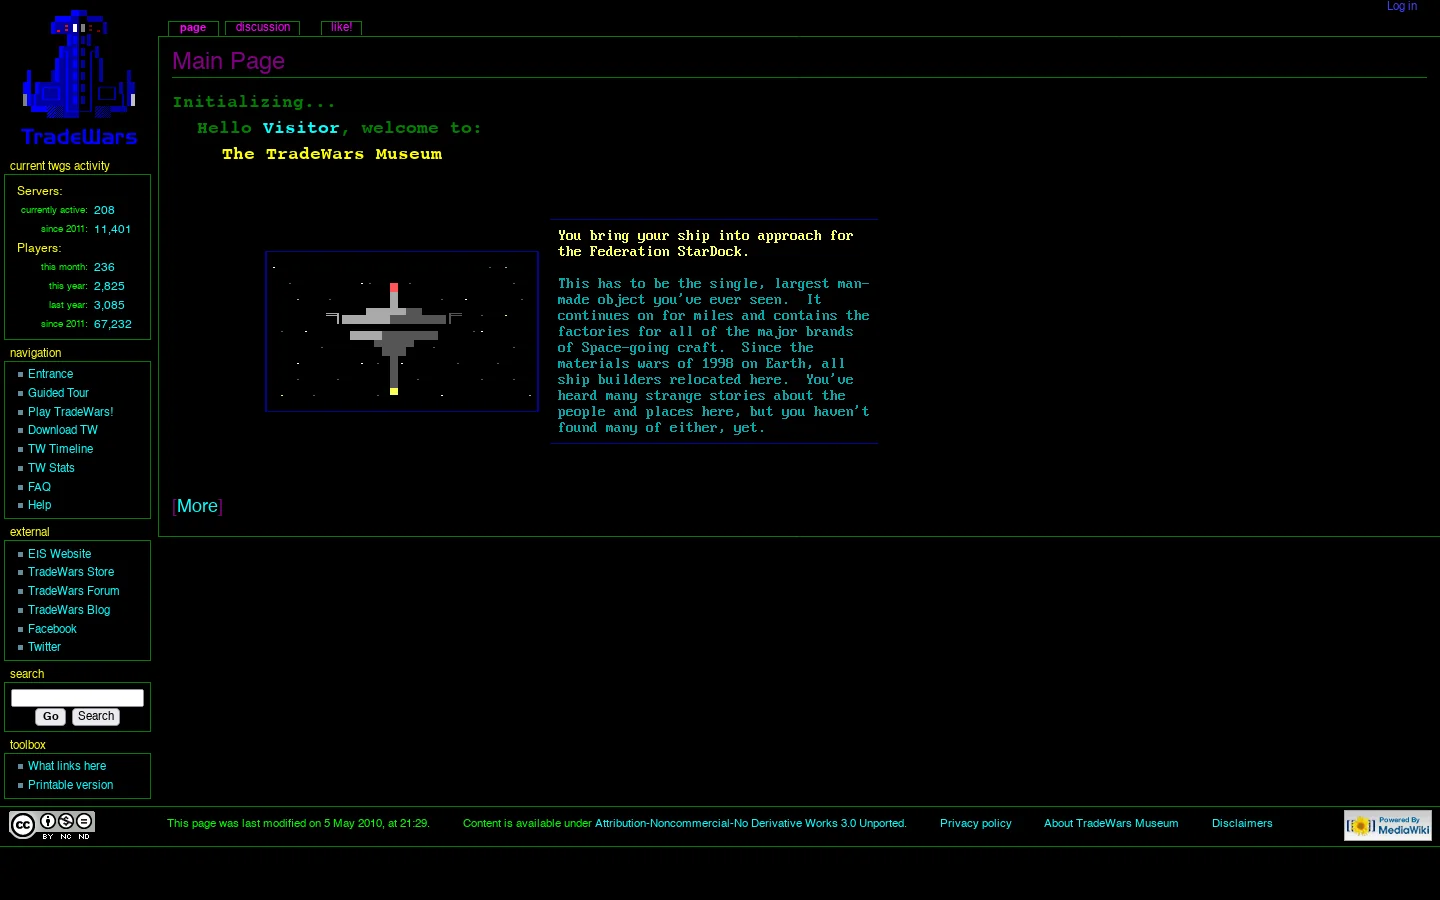
Task: Click Play TradeWars! link
Action: coord(70,412)
